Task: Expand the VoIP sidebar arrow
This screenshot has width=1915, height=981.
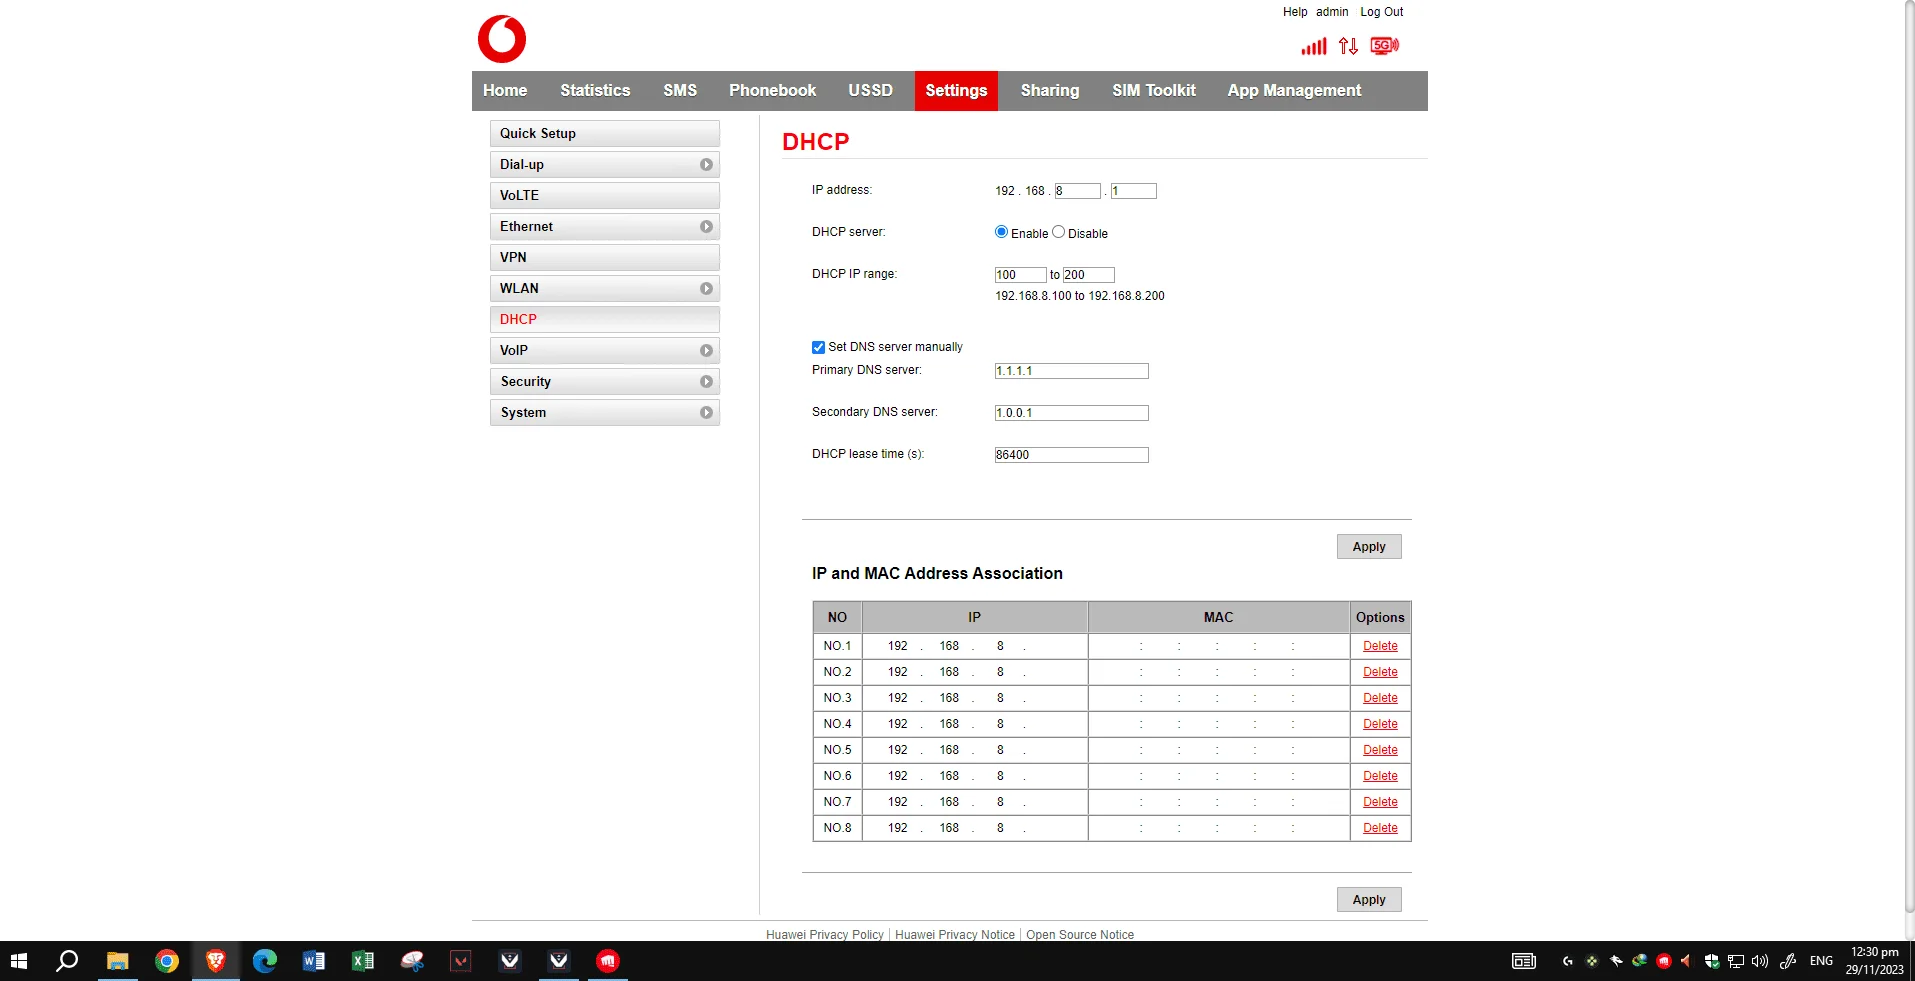Action: (x=706, y=351)
